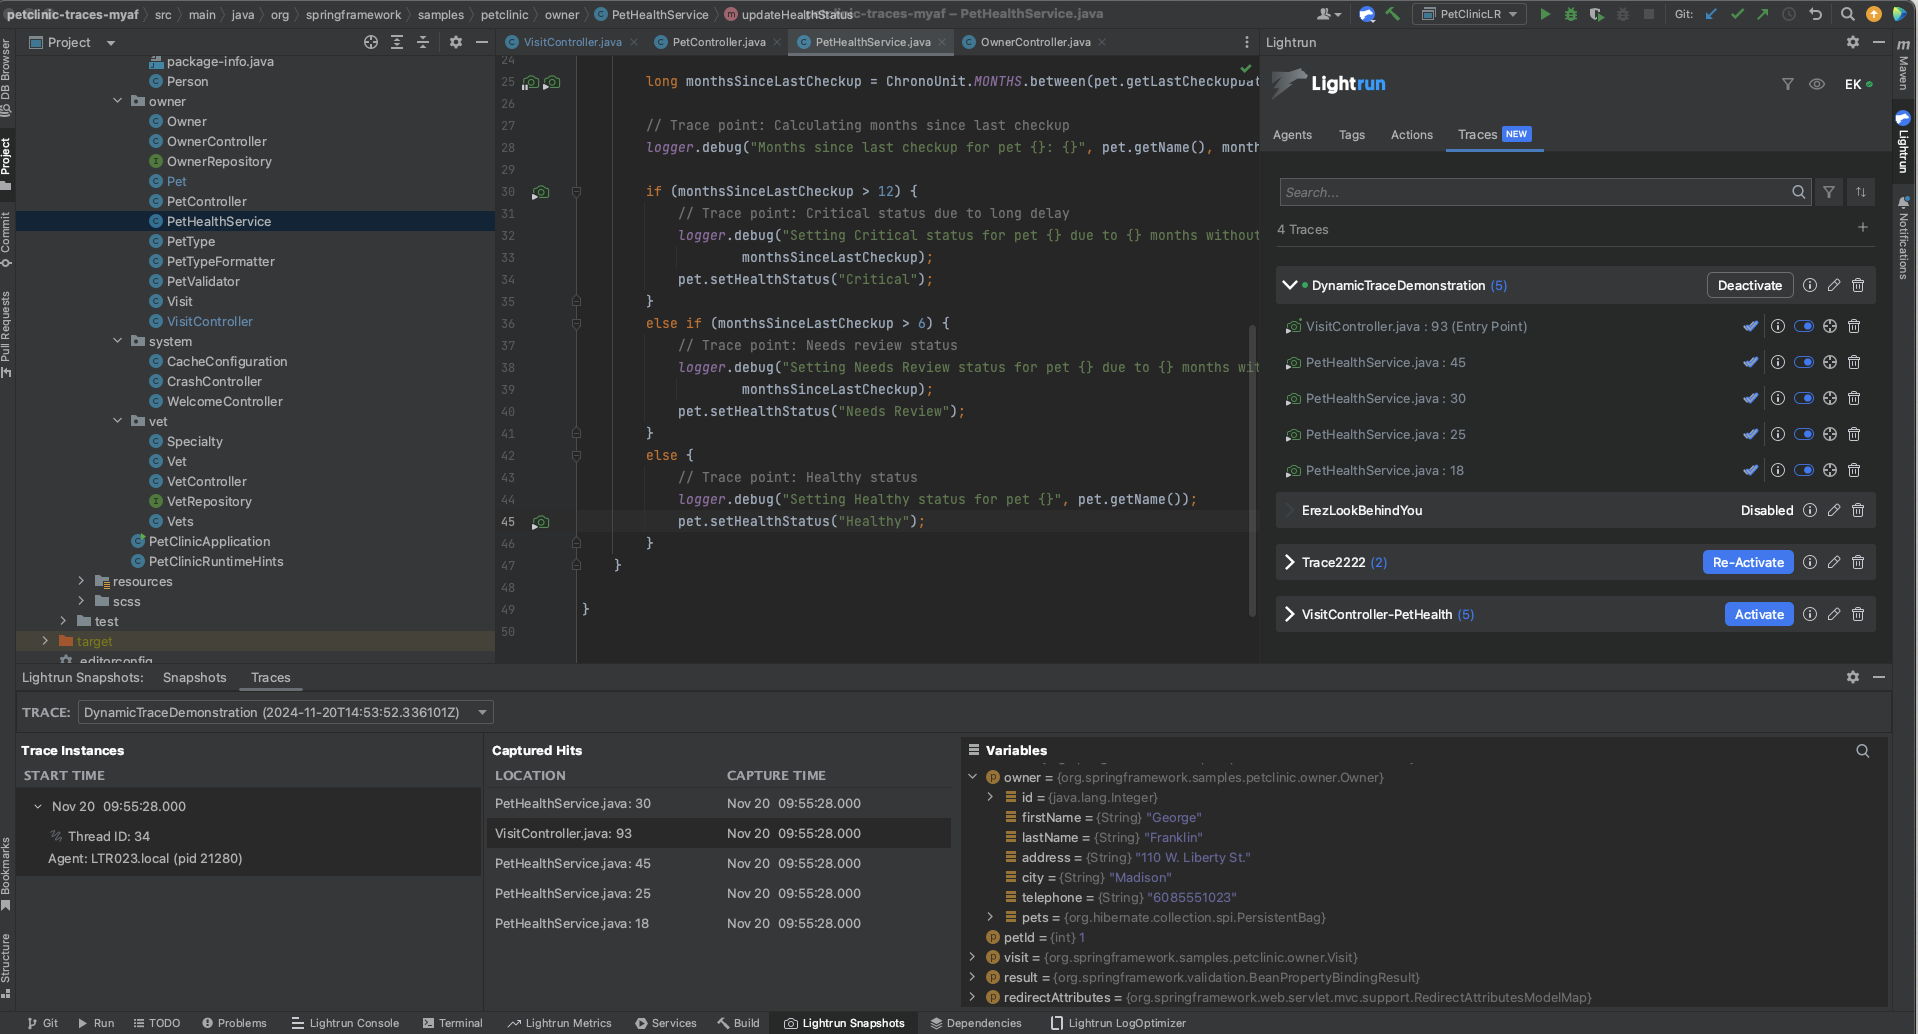Run the PetClinicLR configuration
This screenshot has height=1034, width=1918.
click(x=1545, y=14)
